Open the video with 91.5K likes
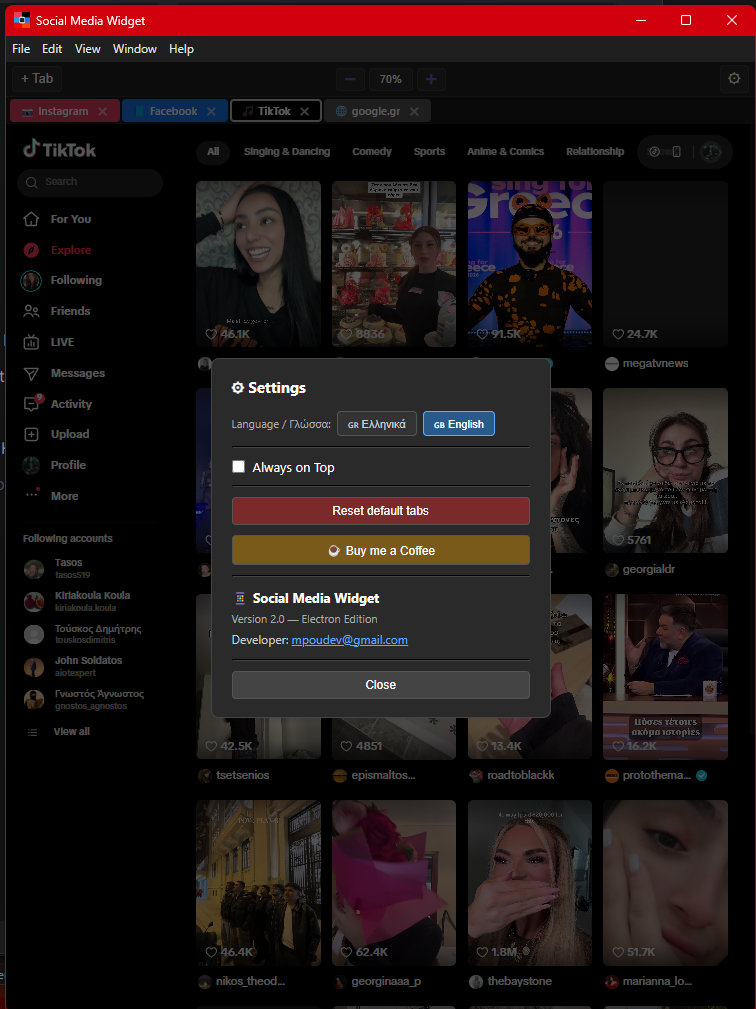The height and width of the screenshot is (1009, 756). coord(530,264)
